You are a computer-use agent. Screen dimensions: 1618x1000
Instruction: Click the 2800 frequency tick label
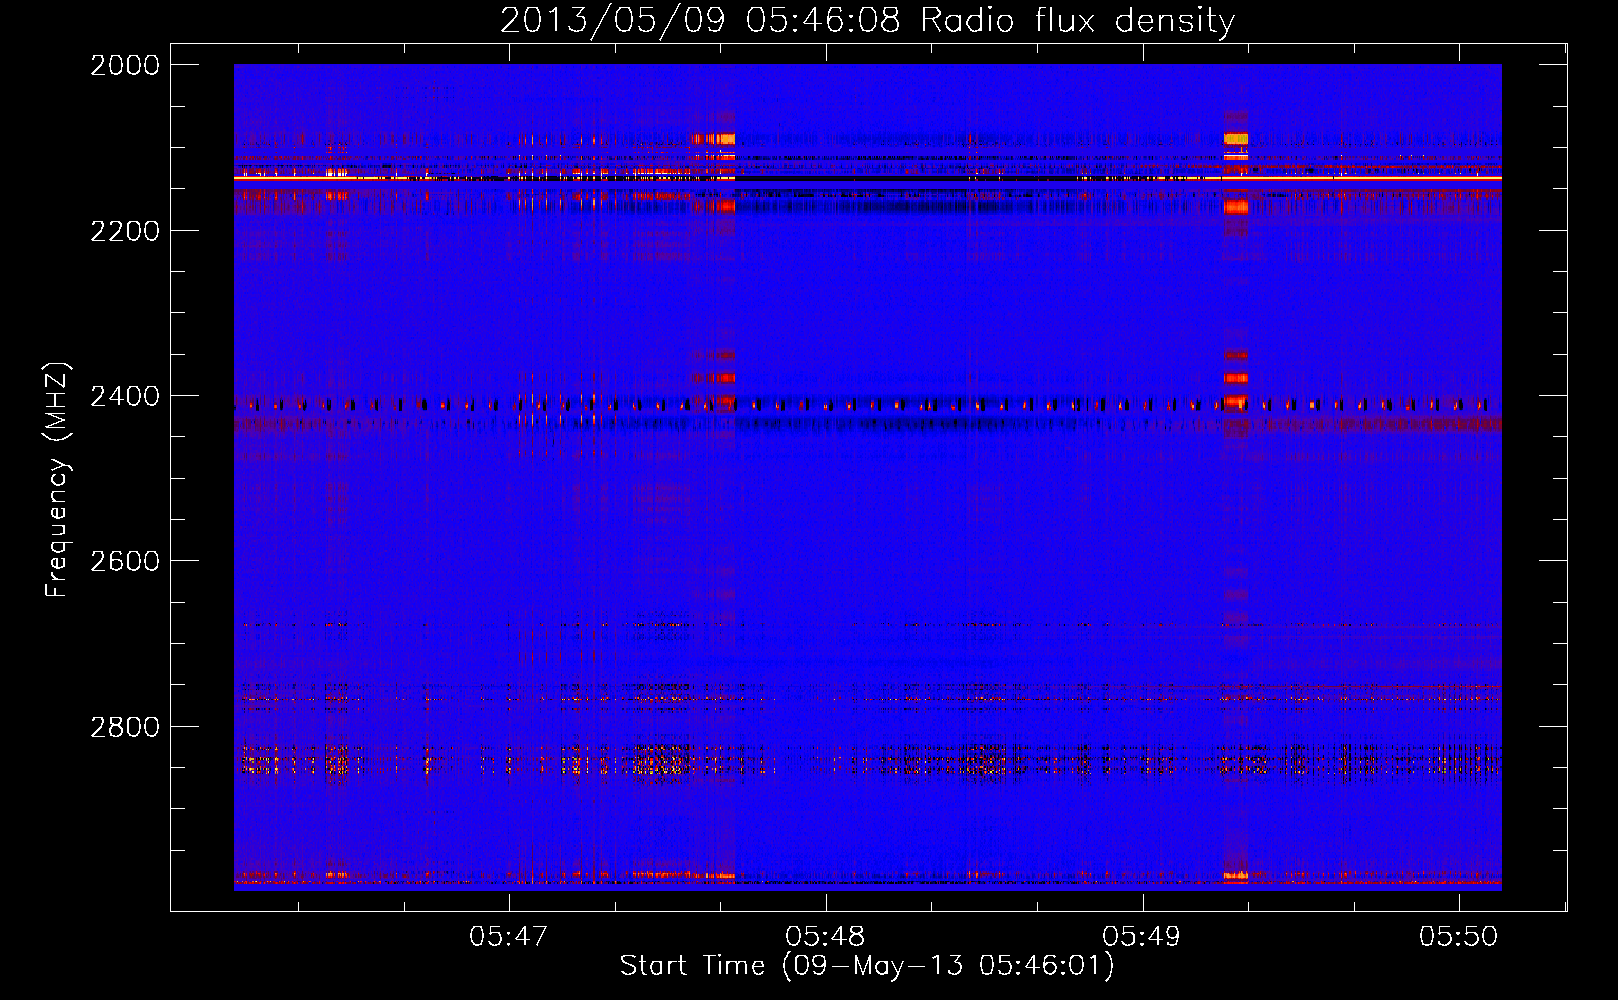pyautogui.click(x=125, y=727)
